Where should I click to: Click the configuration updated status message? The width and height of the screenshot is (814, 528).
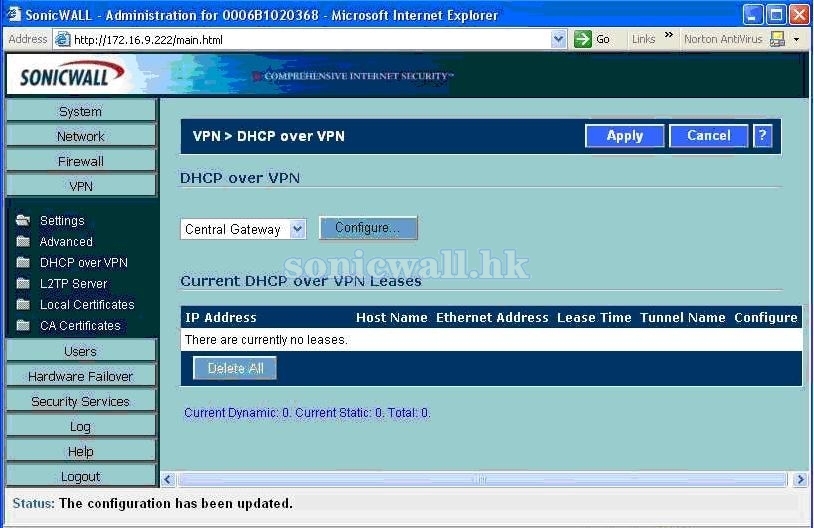click(x=175, y=503)
